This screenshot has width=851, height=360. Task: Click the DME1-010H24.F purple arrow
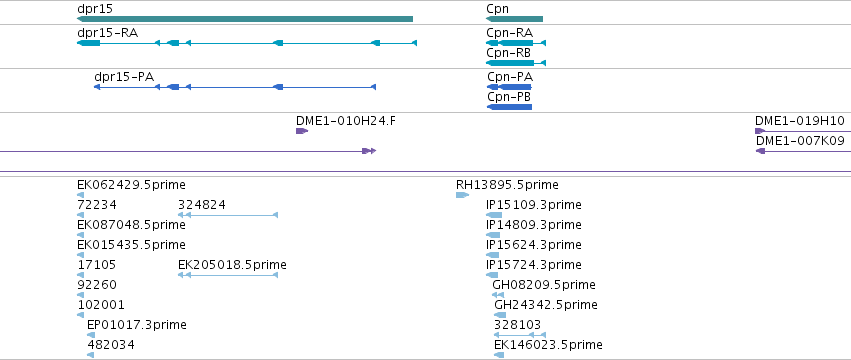pos(302,131)
